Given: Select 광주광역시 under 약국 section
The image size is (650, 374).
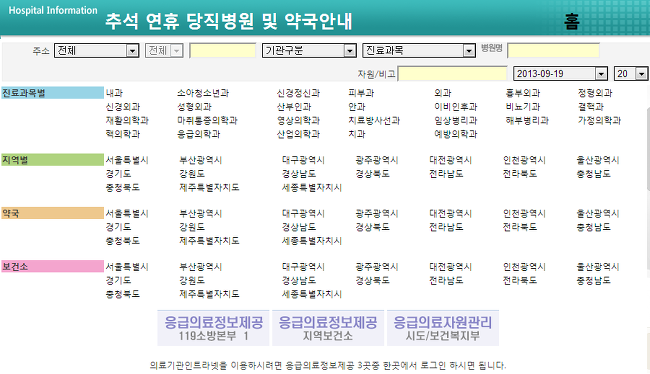Looking at the screenshot, I should click(377, 214).
